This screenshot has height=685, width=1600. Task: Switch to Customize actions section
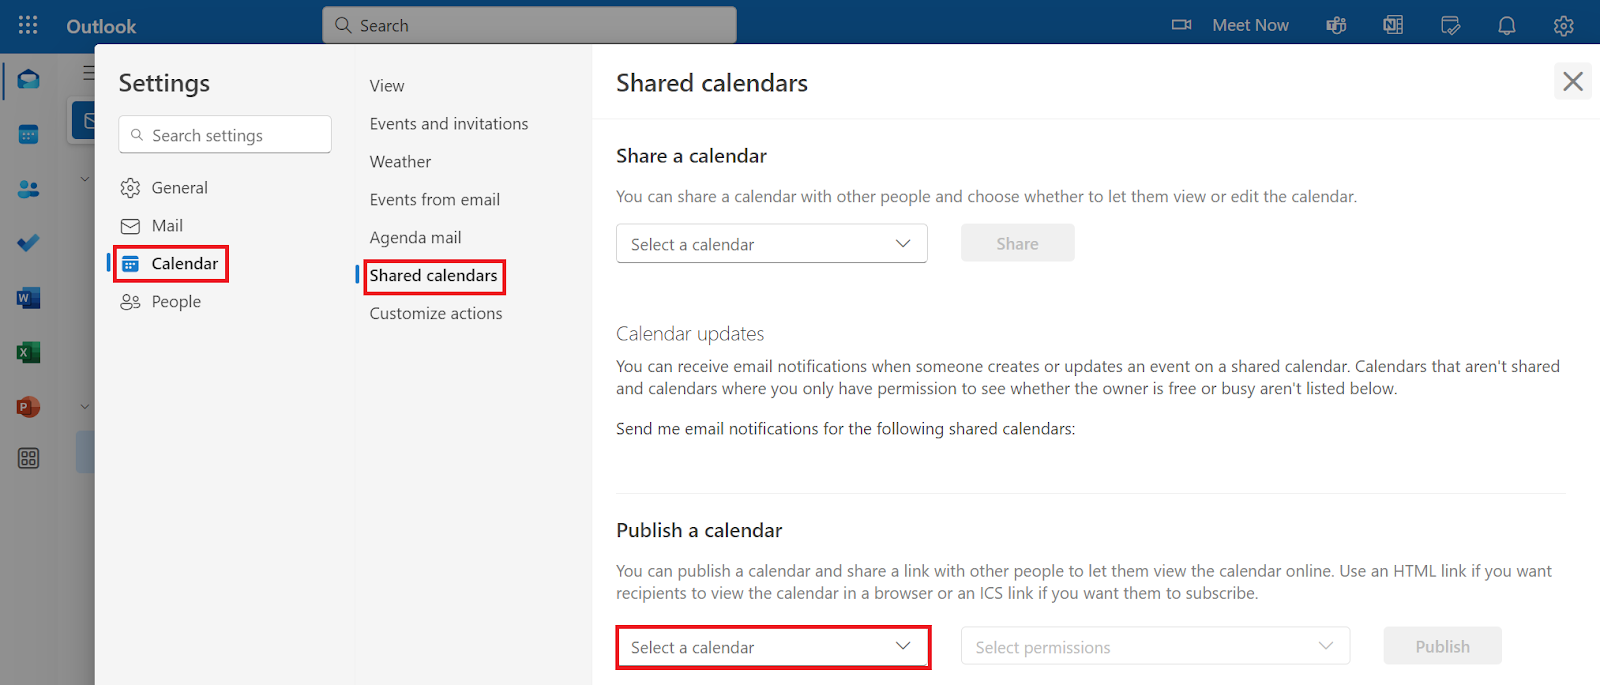click(x=436, y=314)
